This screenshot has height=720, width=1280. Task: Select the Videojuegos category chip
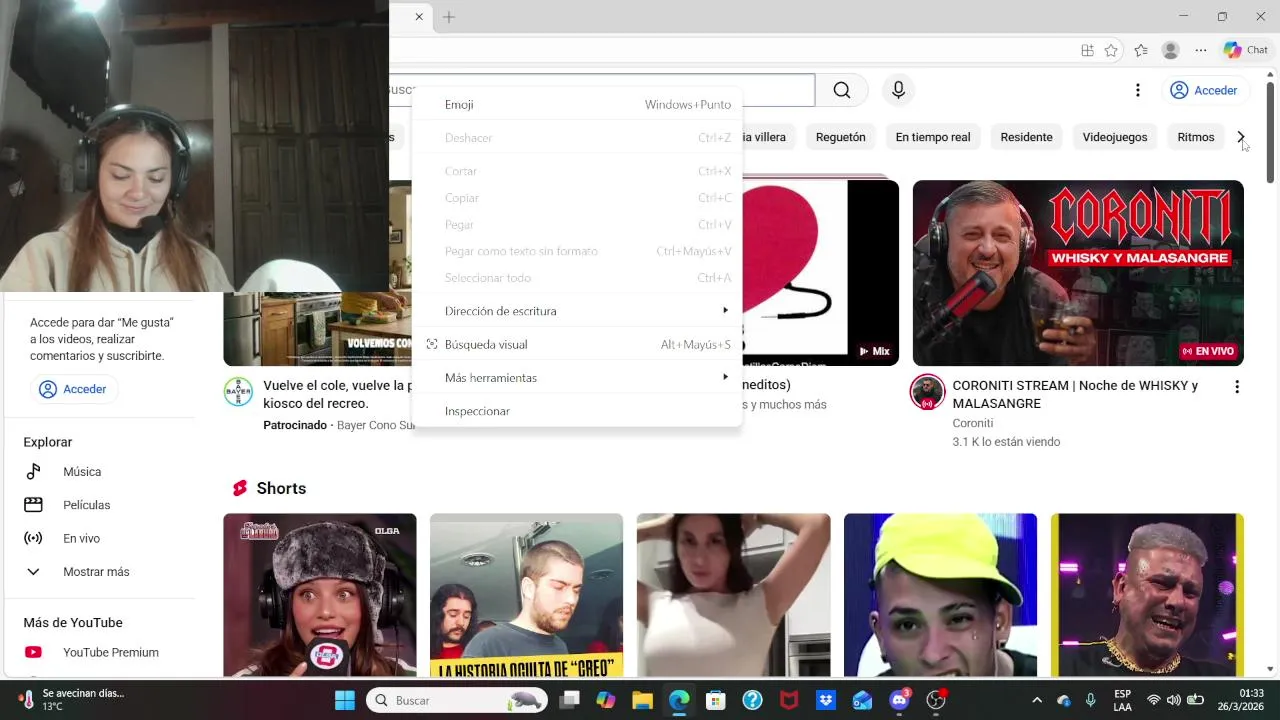pos(1115,137)
